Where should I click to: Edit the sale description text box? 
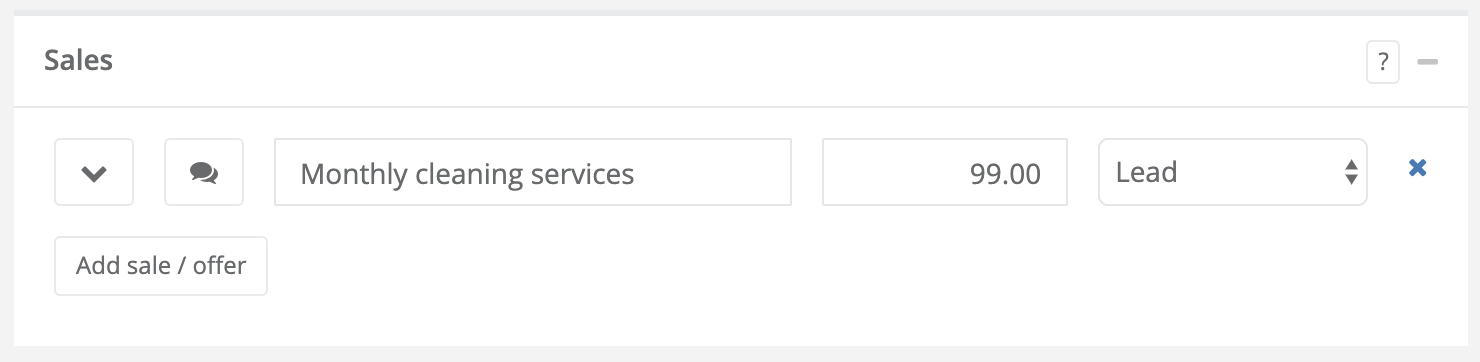pyautogui.click(x=533, y=172)
